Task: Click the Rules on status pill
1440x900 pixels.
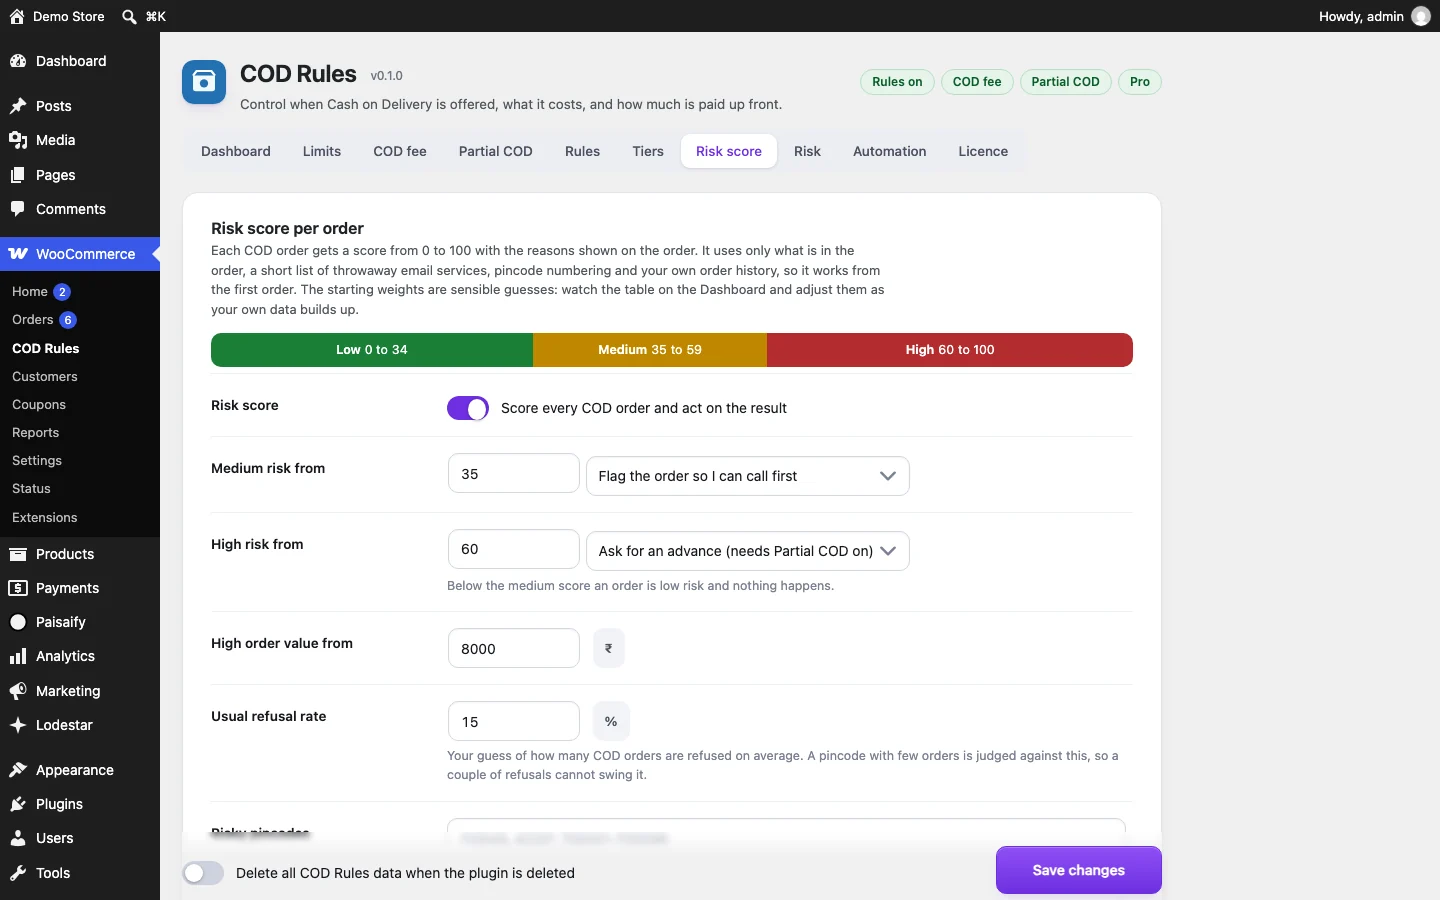Action: (x=897, y=82)
